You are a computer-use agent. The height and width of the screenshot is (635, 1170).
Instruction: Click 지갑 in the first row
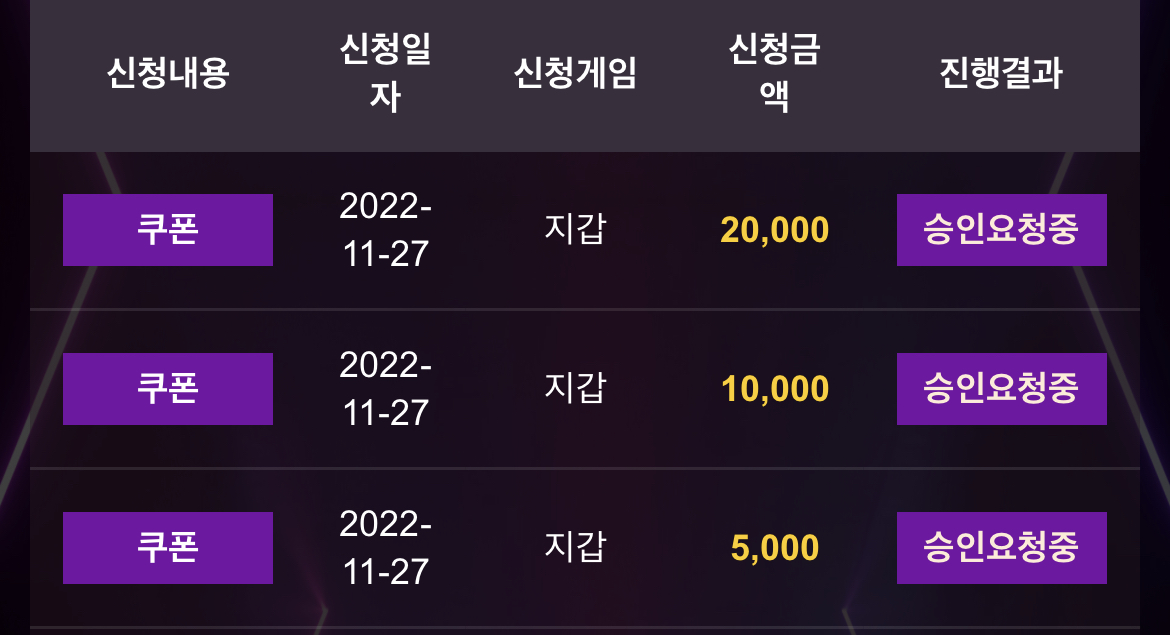tap(575, 229)
